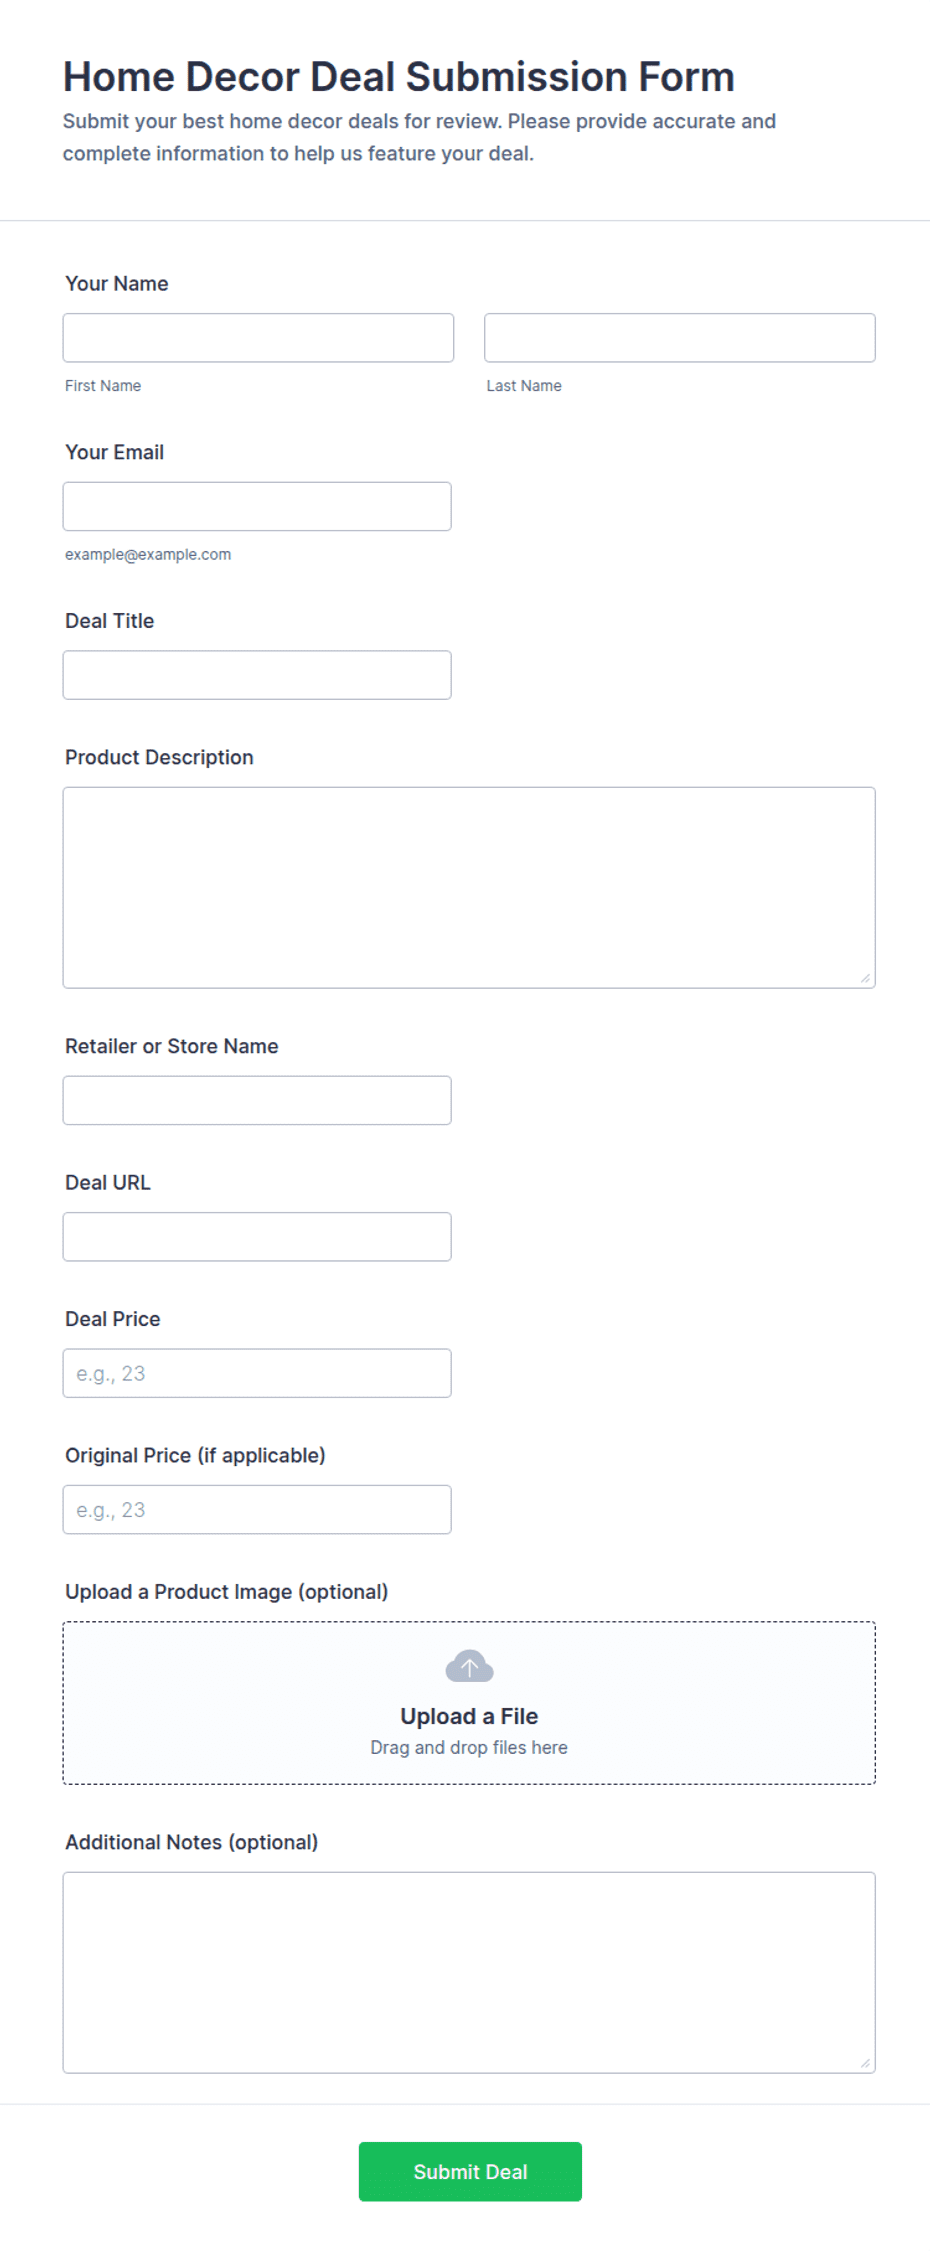Click the Deal Title text field
The image size is (930, 2251).
[257, 675]
